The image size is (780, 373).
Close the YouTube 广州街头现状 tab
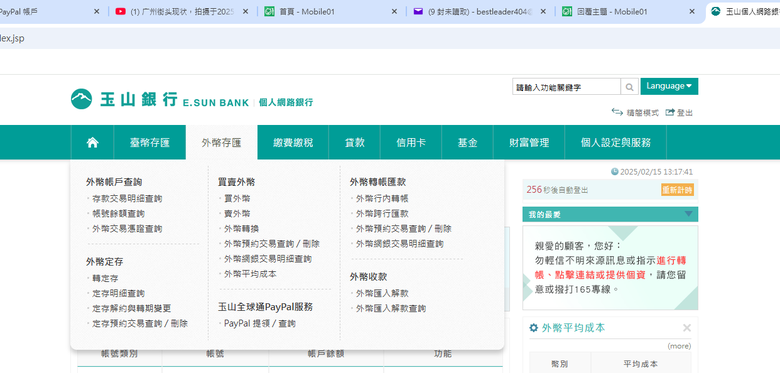[245, 11]
